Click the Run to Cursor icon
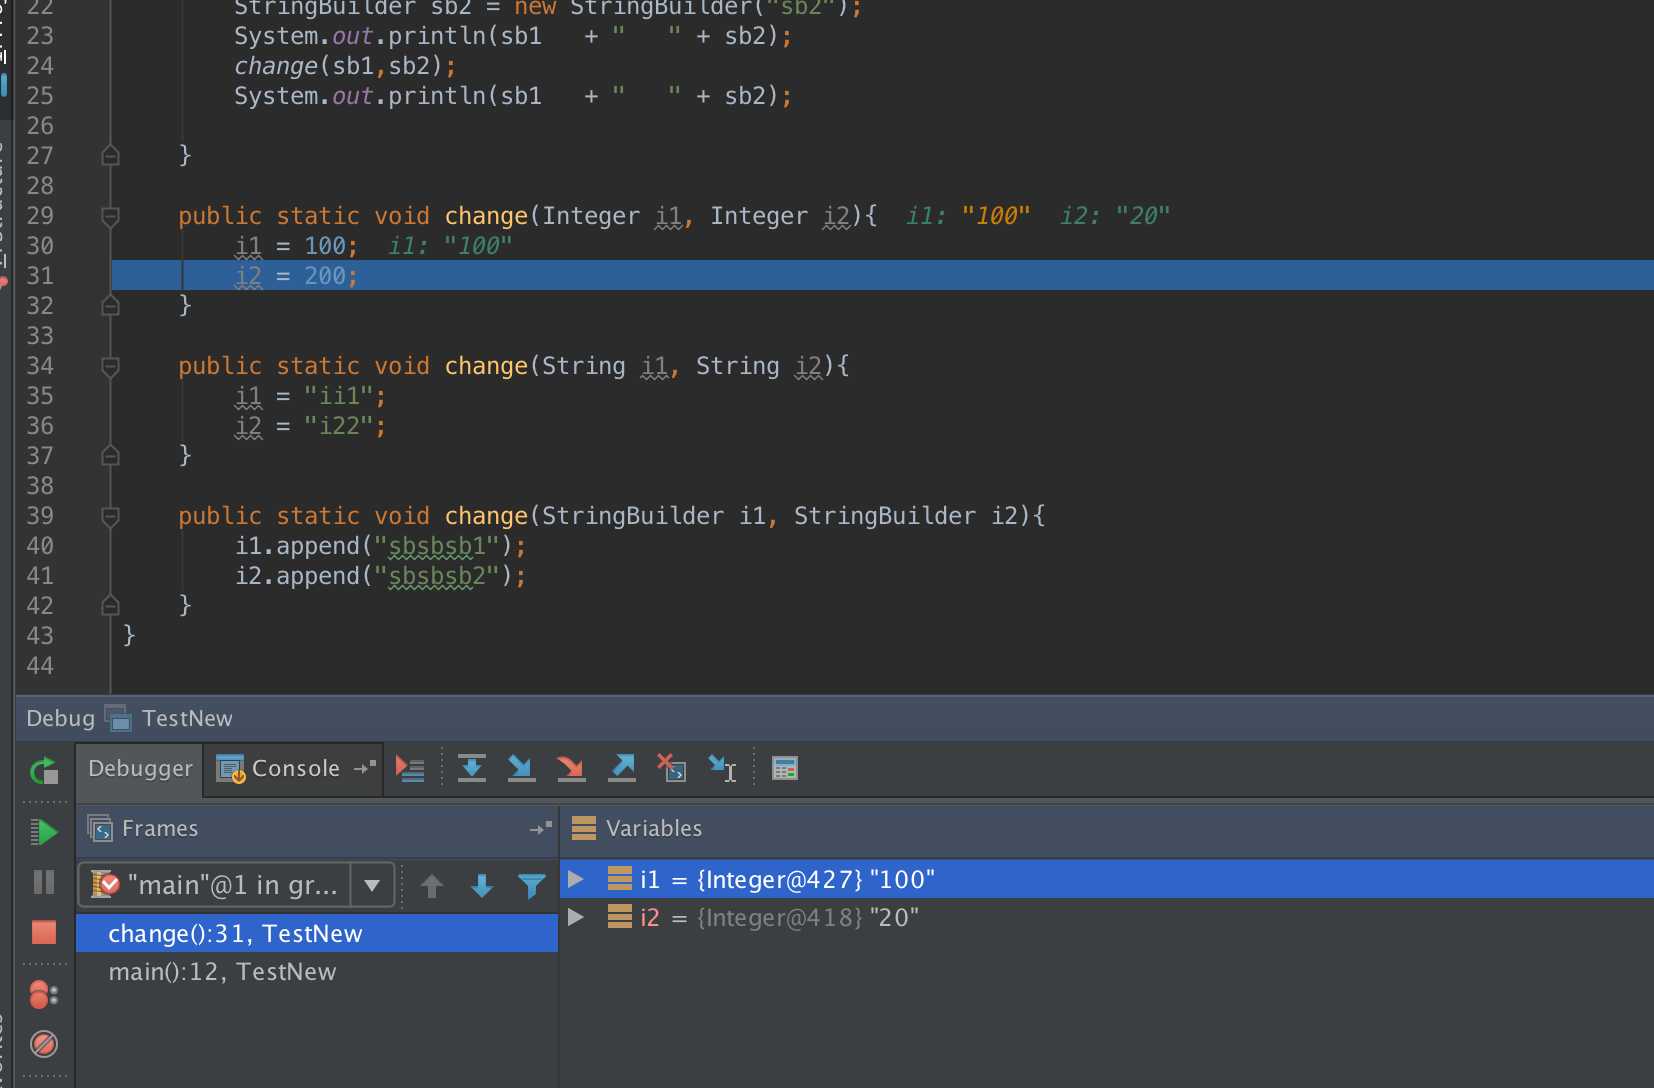Screen dimensions: 1654x1088 click(722, 768)
